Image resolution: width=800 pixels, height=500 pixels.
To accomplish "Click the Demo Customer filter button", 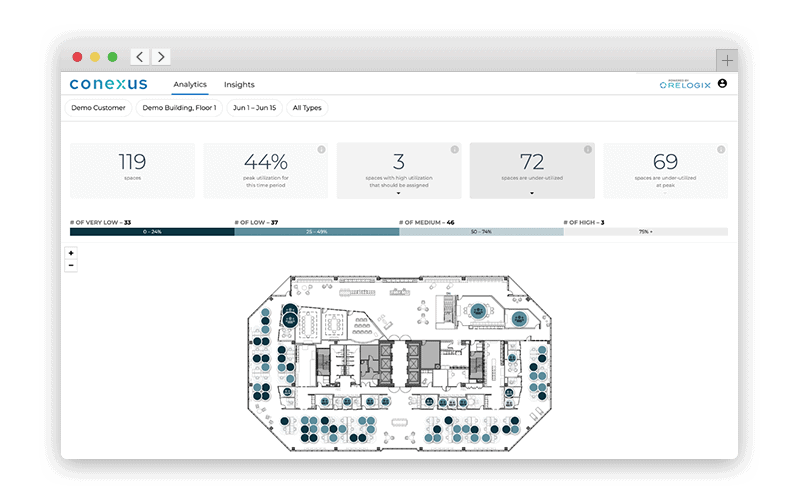I will 98,108.
